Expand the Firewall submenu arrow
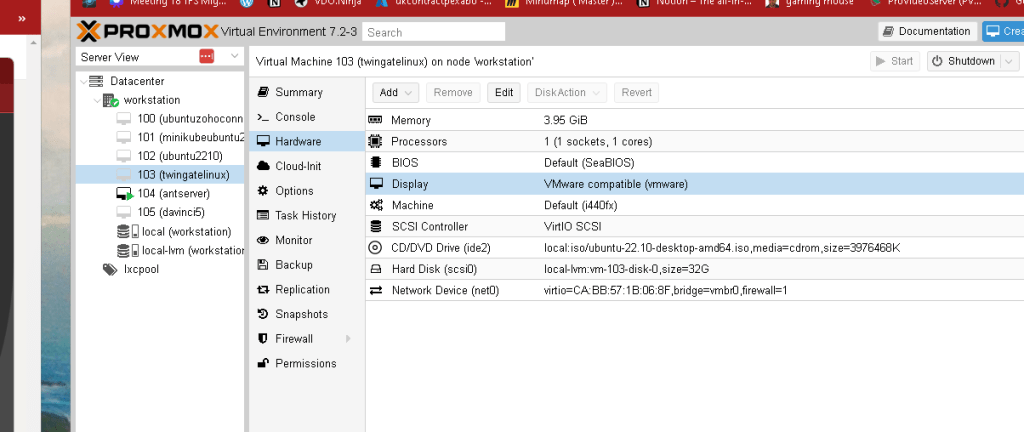The image size is (1024, 432). 348,339
